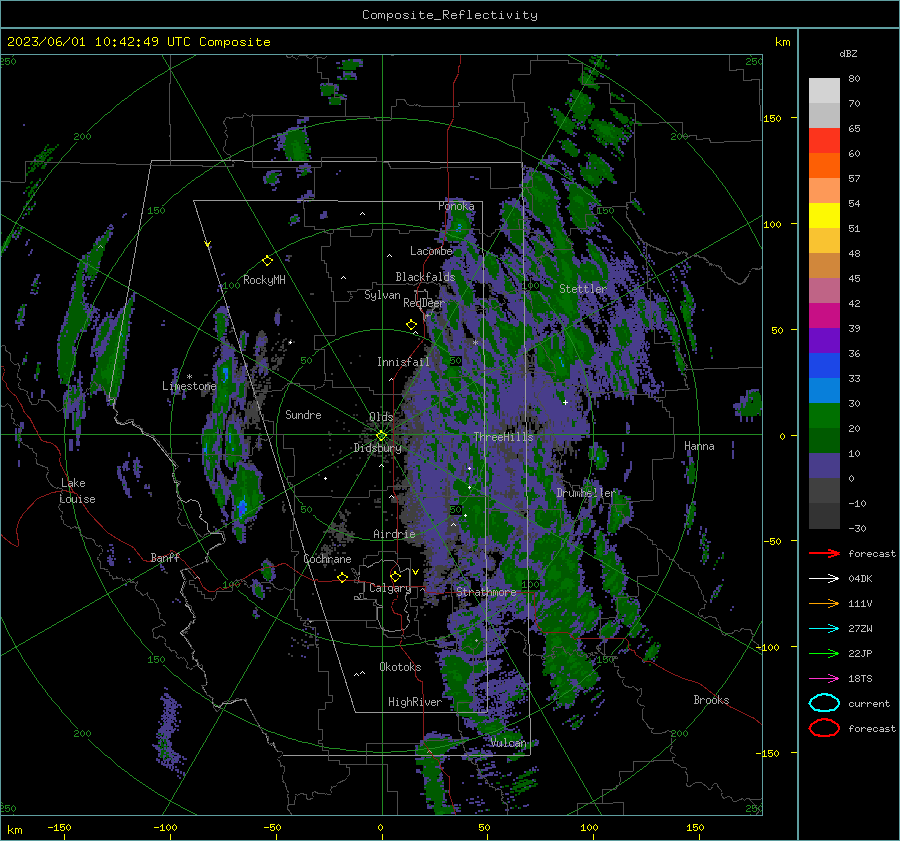Viewport: 900px width, 841px height.
Task: Click the bright green 30 dBZ swatch
Action: click(824, 415)
